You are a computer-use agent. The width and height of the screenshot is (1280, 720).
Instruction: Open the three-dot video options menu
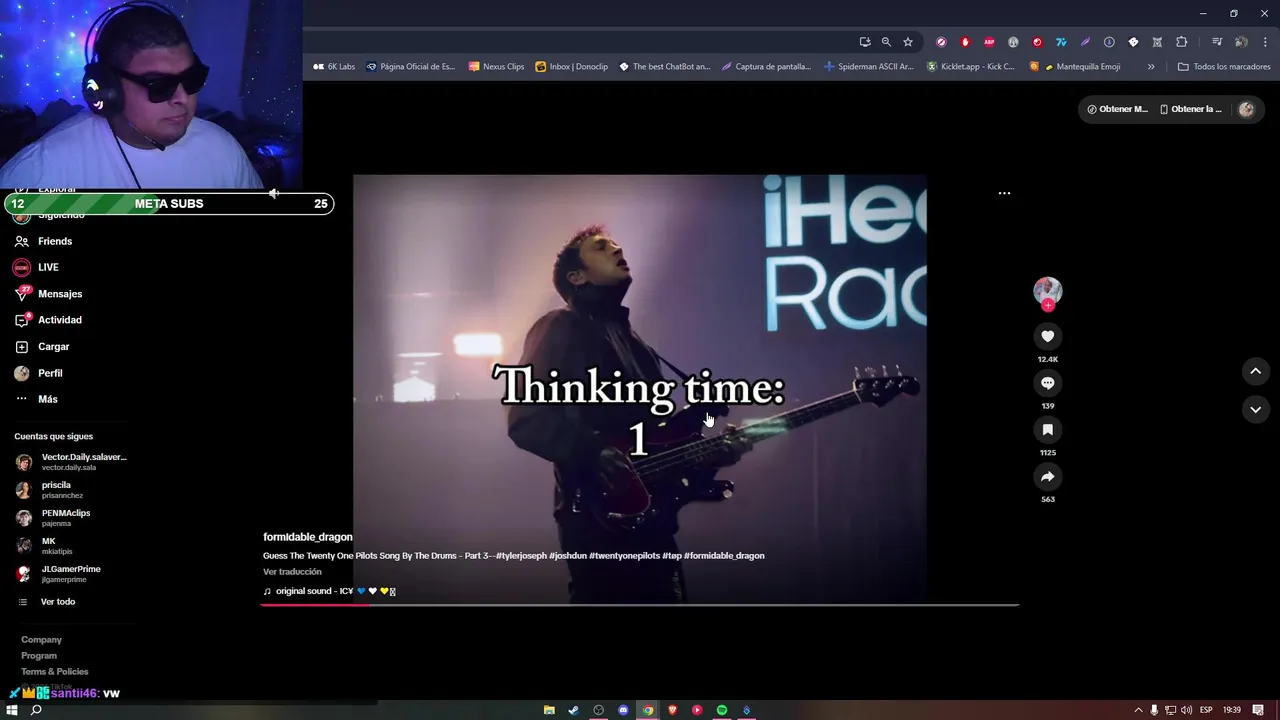(x=1004, y=193)
